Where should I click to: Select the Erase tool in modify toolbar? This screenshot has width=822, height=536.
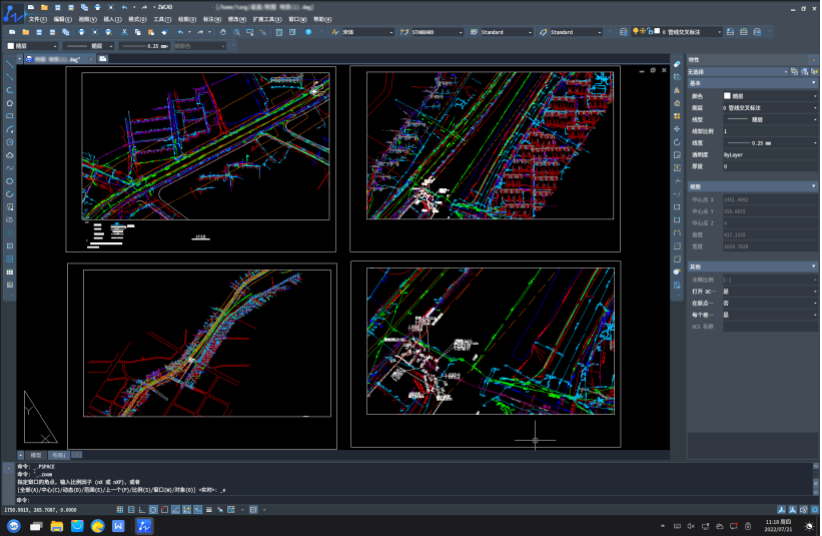[677, 65]
